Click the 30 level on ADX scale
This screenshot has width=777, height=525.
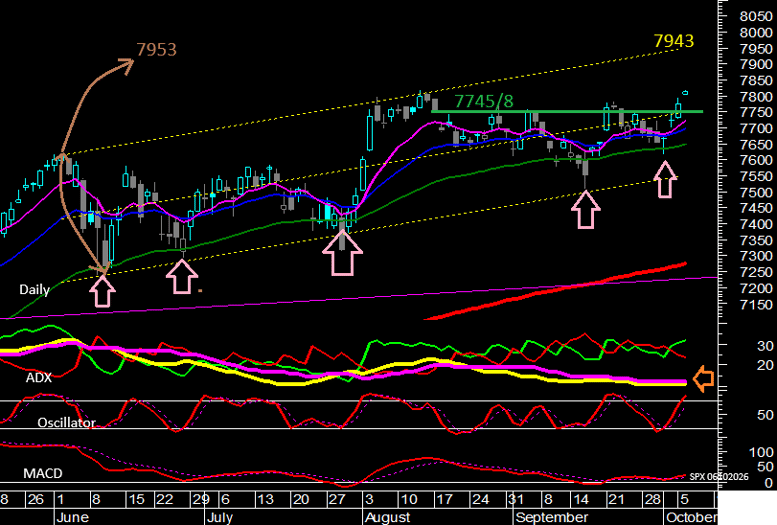click(765, 346)
